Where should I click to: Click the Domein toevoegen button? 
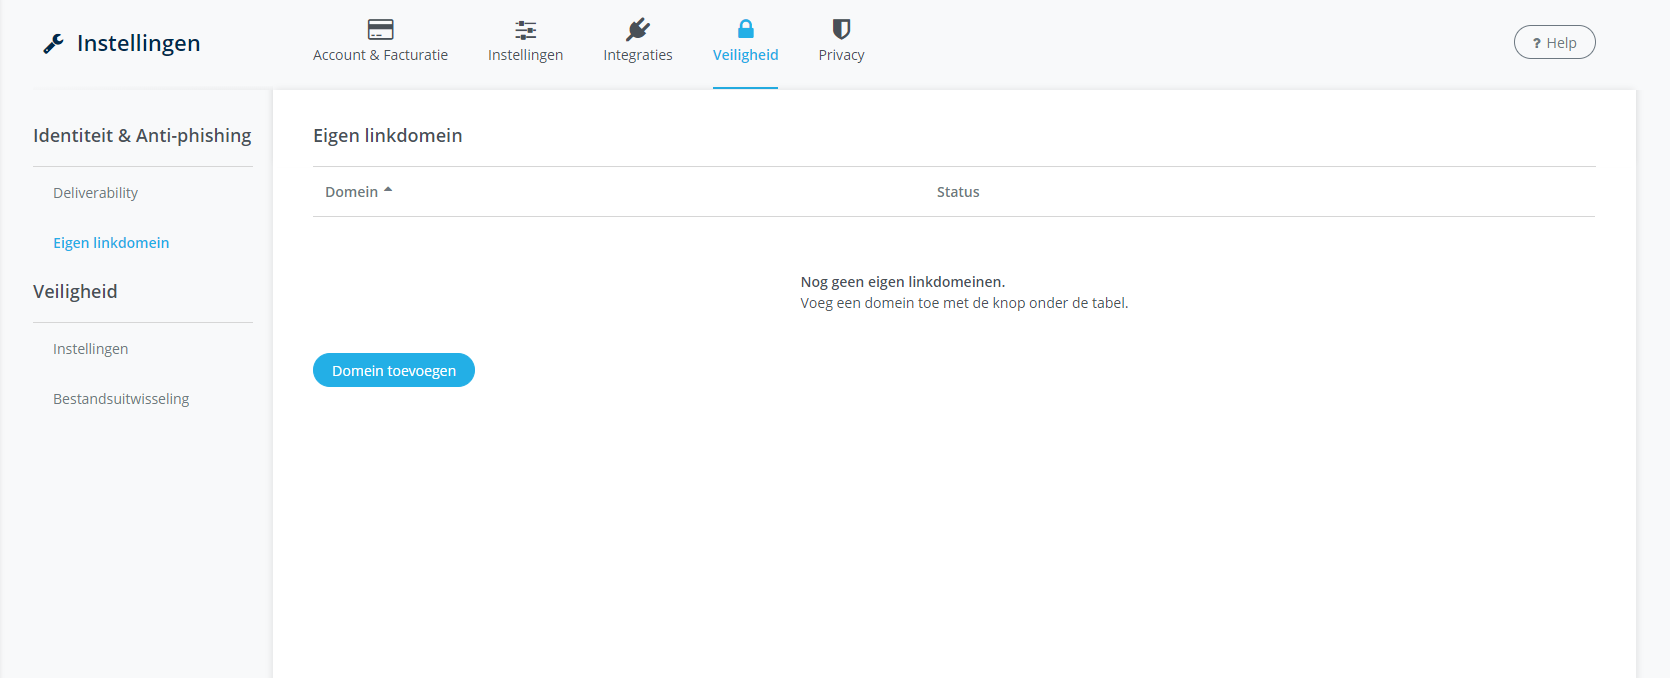pyautogui.click(x=393, y=370)
